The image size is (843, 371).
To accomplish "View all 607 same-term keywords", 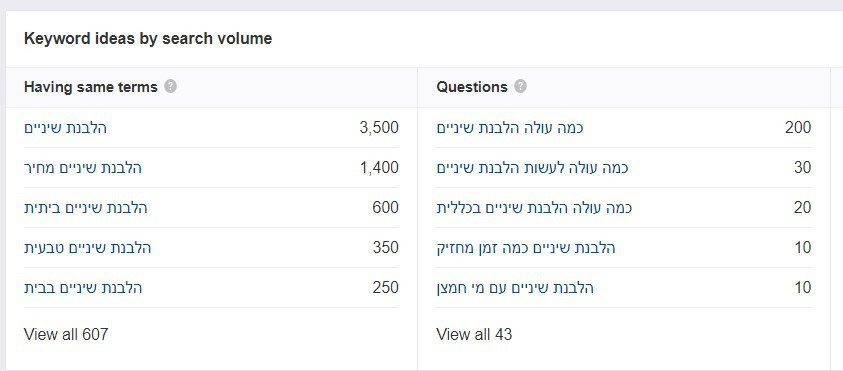I will pos(66,334).
